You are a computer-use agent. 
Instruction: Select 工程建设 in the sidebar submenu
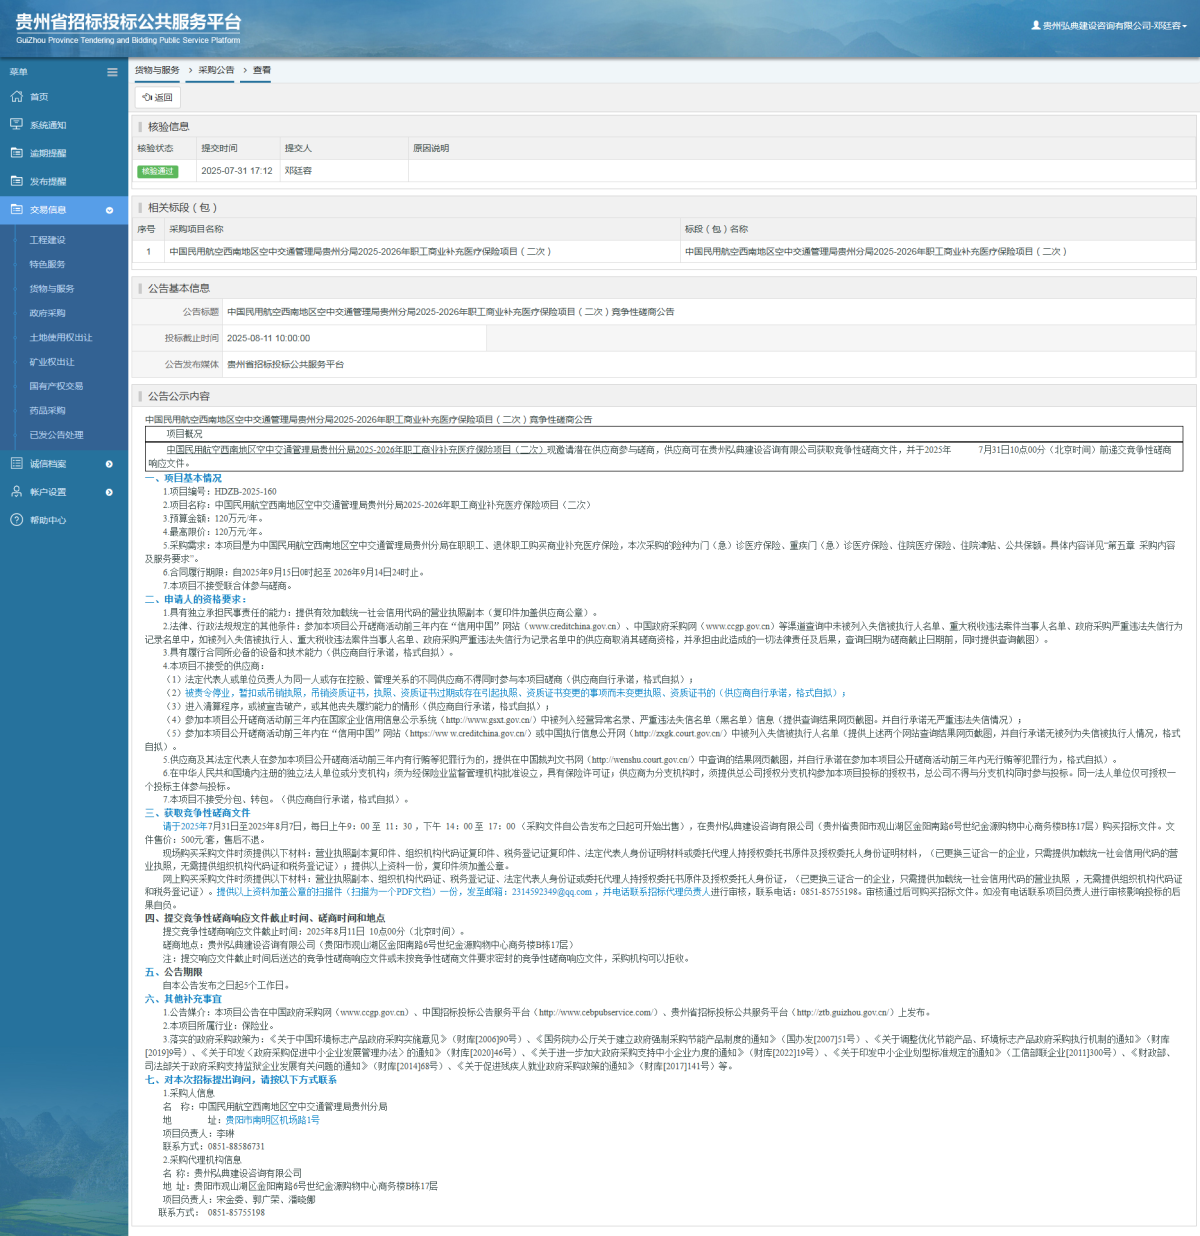coord(47,240)
